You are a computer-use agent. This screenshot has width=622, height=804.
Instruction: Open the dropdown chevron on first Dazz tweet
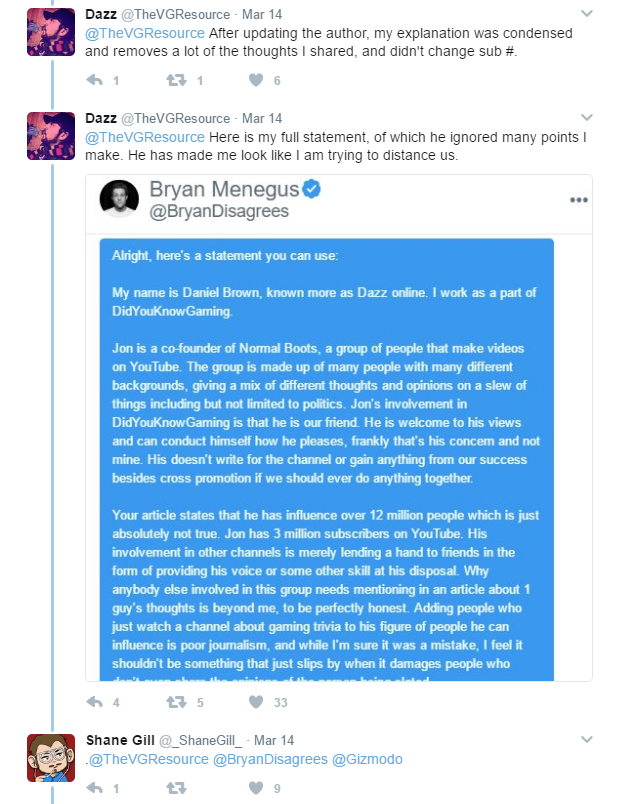coord(587,13)
